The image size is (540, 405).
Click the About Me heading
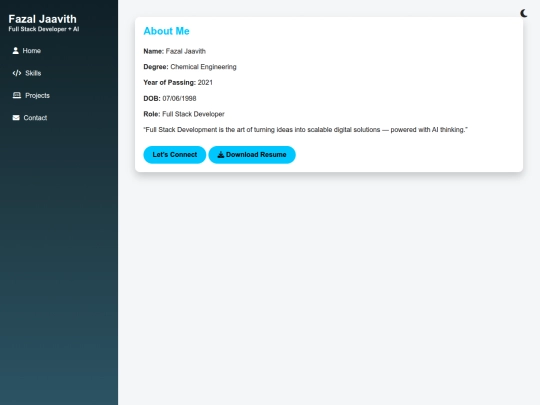coord(166,31)
